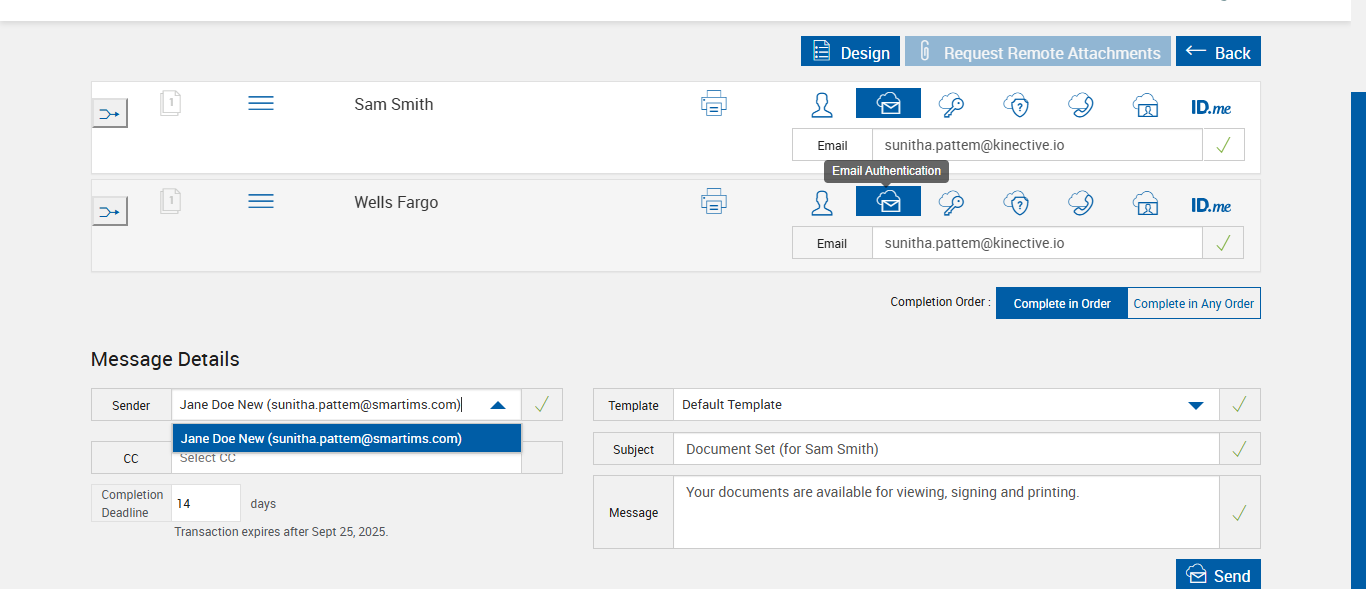The height and width of the screenshot is (589, 1366).
Task: Select password authentication for Sam Smith
Action: [x=951, y=104]
